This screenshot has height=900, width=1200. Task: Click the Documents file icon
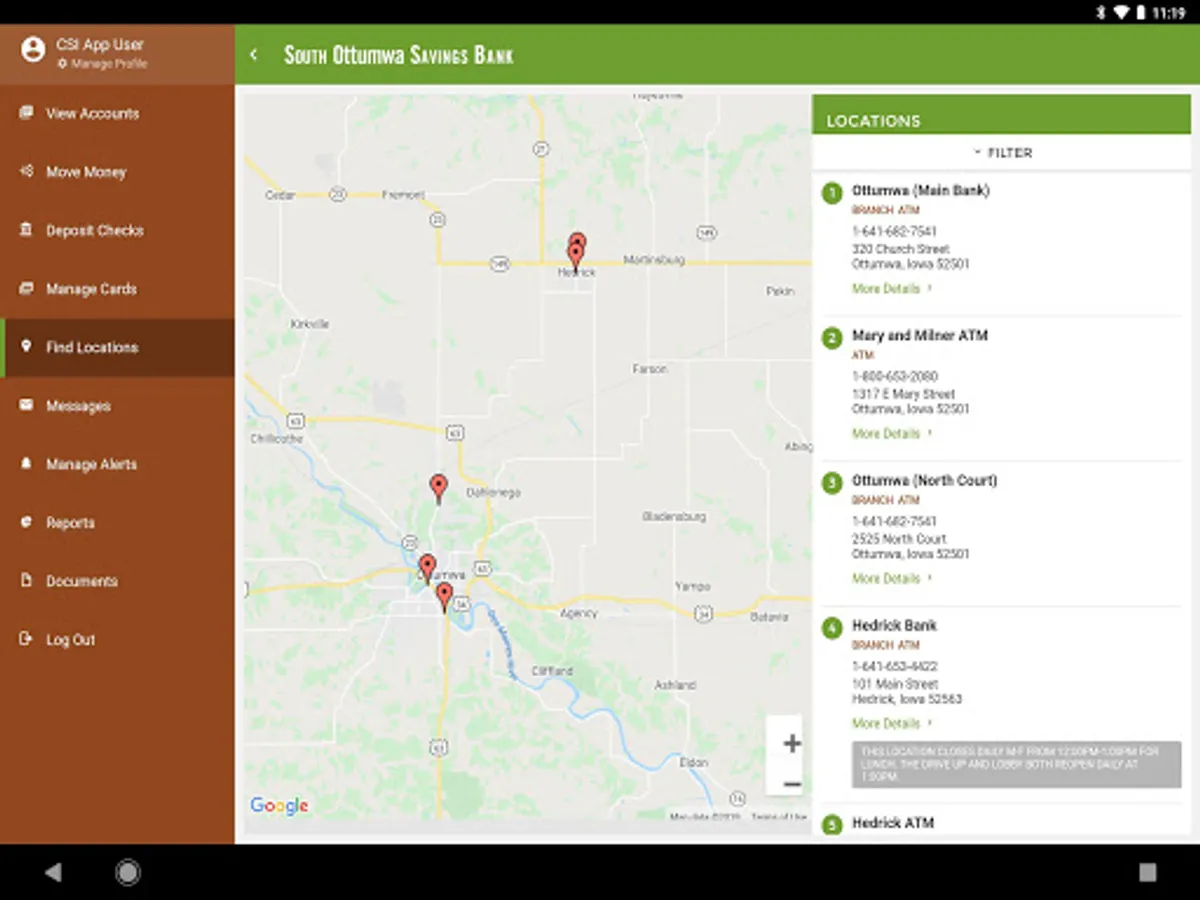pyautogui.click(x=26, y=580)
